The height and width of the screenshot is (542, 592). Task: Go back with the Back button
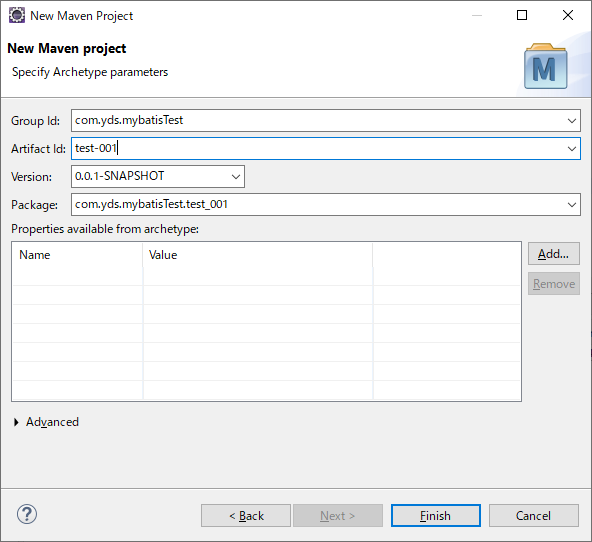coord(246,516)
